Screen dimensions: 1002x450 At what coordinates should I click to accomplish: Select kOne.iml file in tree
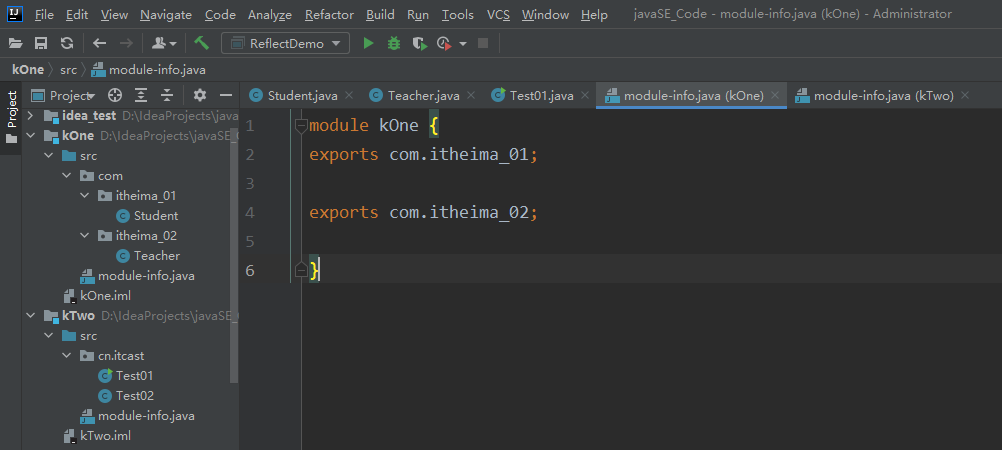coord(105,296)
